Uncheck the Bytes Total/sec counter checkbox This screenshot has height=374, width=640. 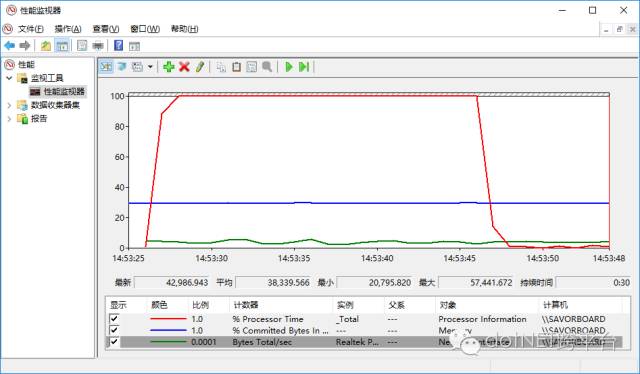(114, 342)
